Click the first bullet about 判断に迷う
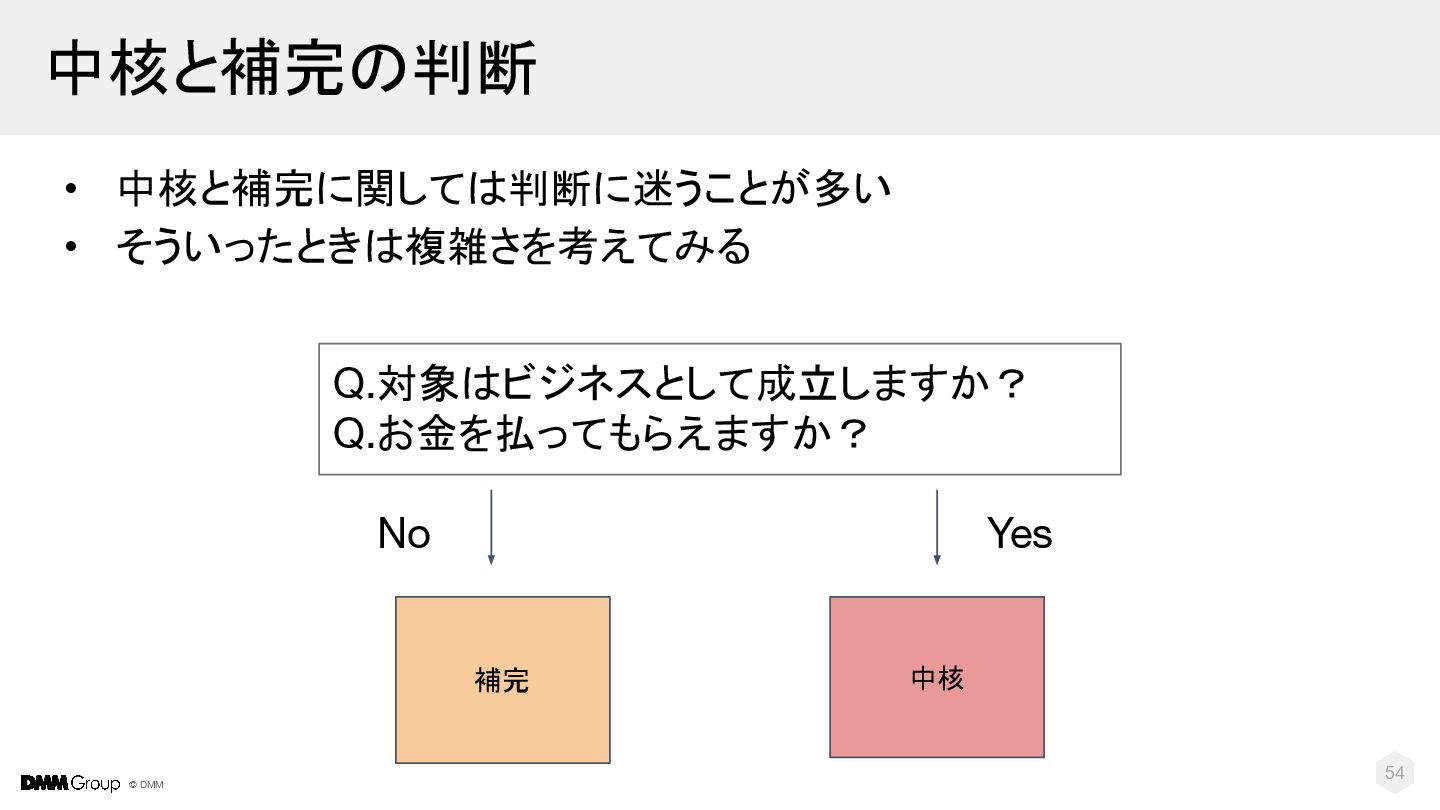The image size is (1440, 810). pos(504,189)
